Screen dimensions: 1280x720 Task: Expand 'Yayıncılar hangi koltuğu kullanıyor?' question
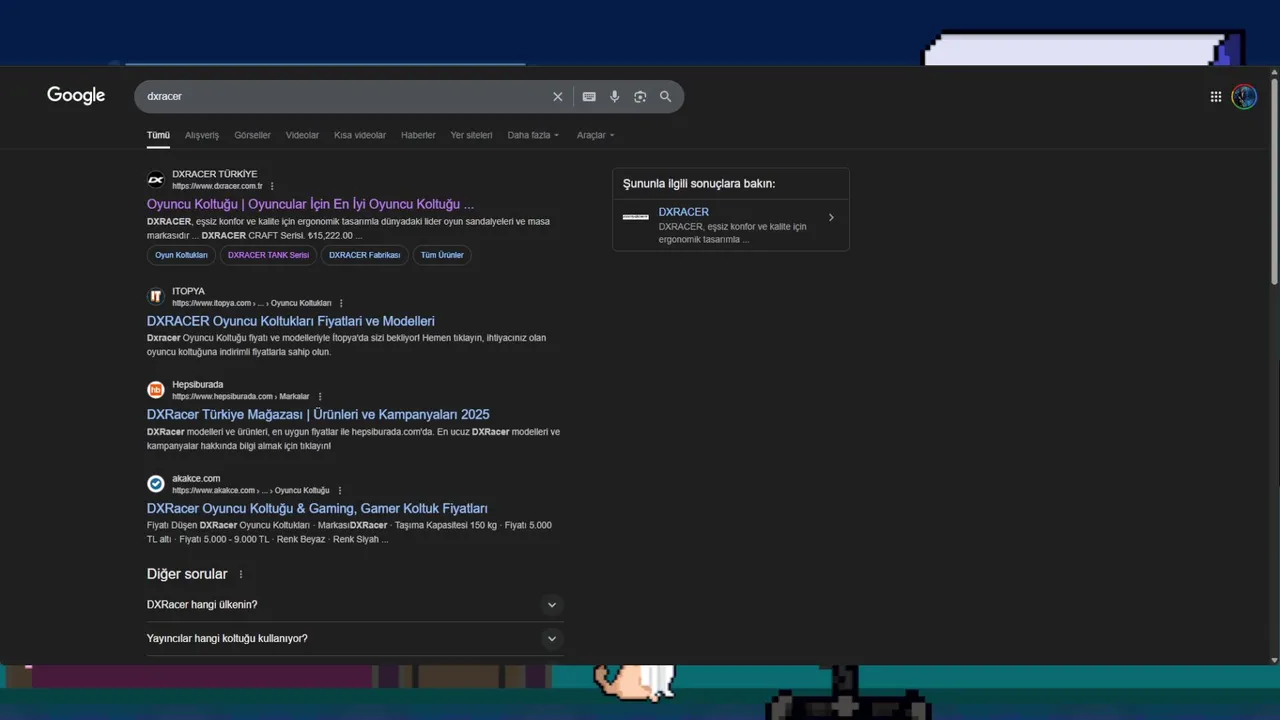(x=355, y=639)
